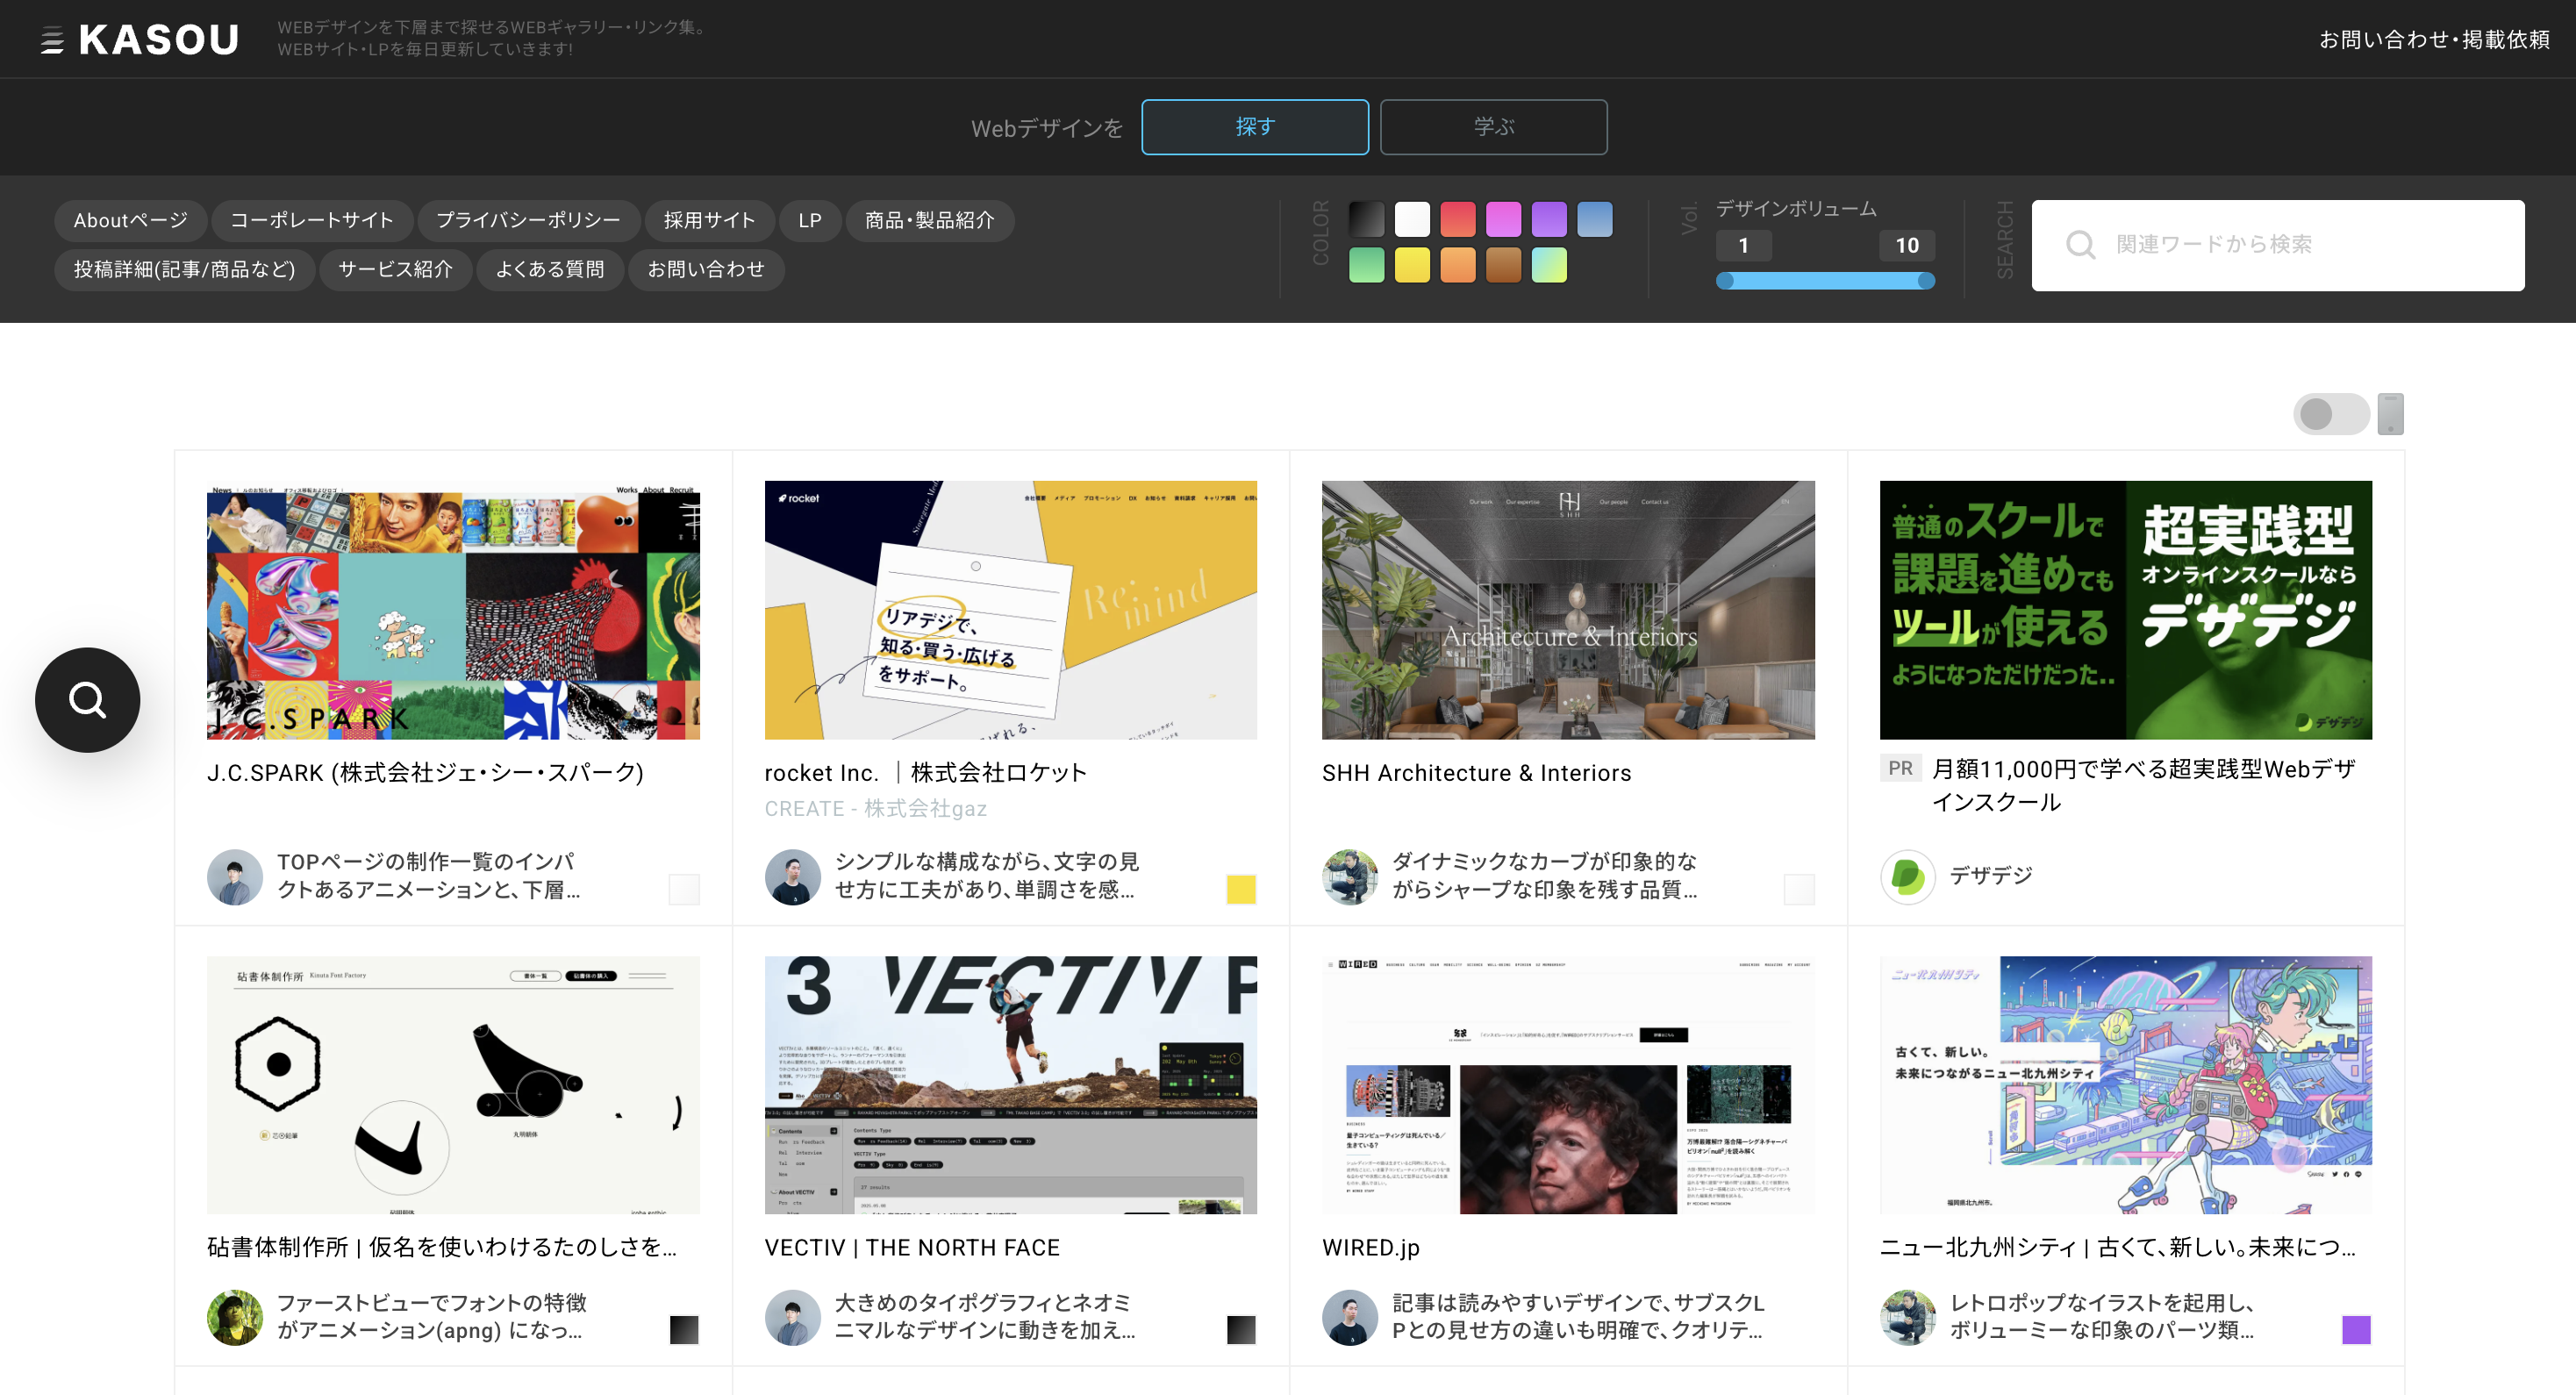
Task: Choose the green color swatch
Action: 1366,265
